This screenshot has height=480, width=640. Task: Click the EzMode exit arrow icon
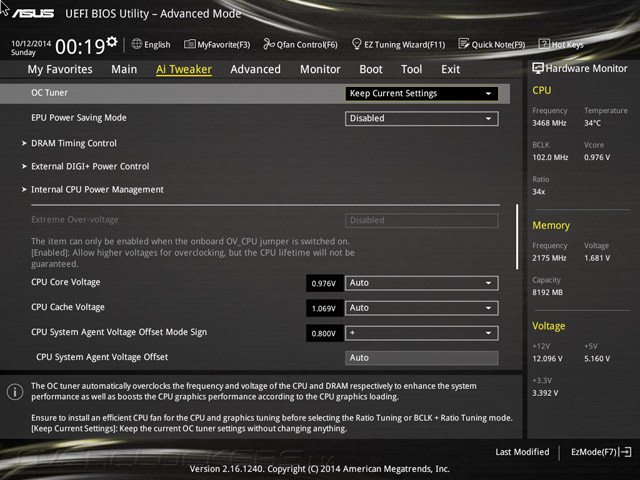(x=625, y=452)
